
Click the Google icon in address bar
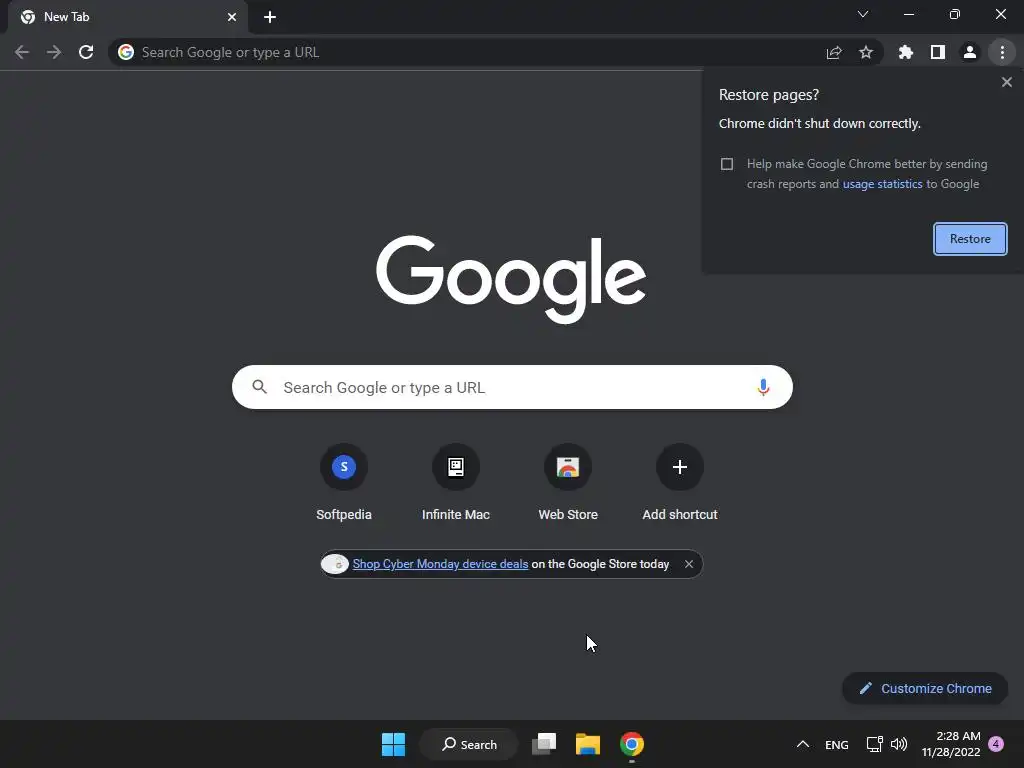[126, 52]
